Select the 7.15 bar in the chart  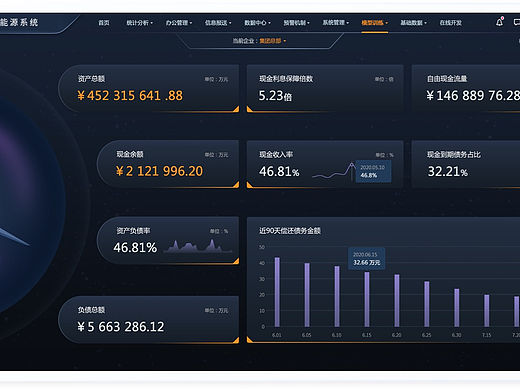click(x=487, y=311)
